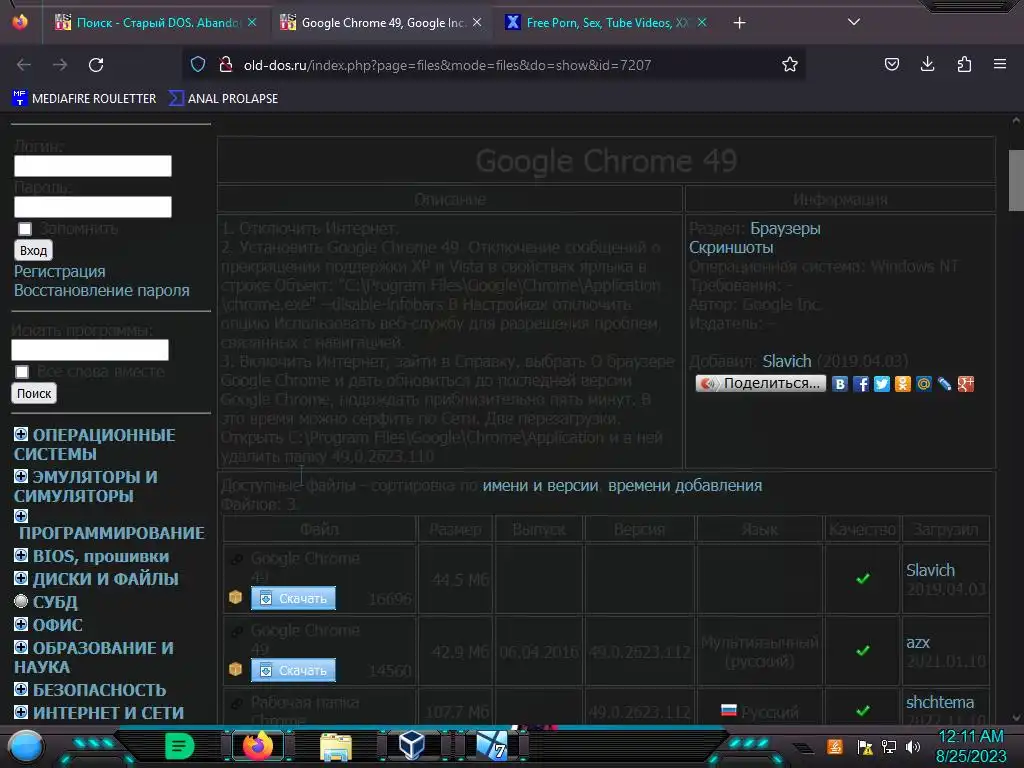Viewport: 1024px width, 768px height.
Task: Expand ПРОГРАММИРОВАНИЕ category
Action: pyautogui.click(x=21, y=517)
